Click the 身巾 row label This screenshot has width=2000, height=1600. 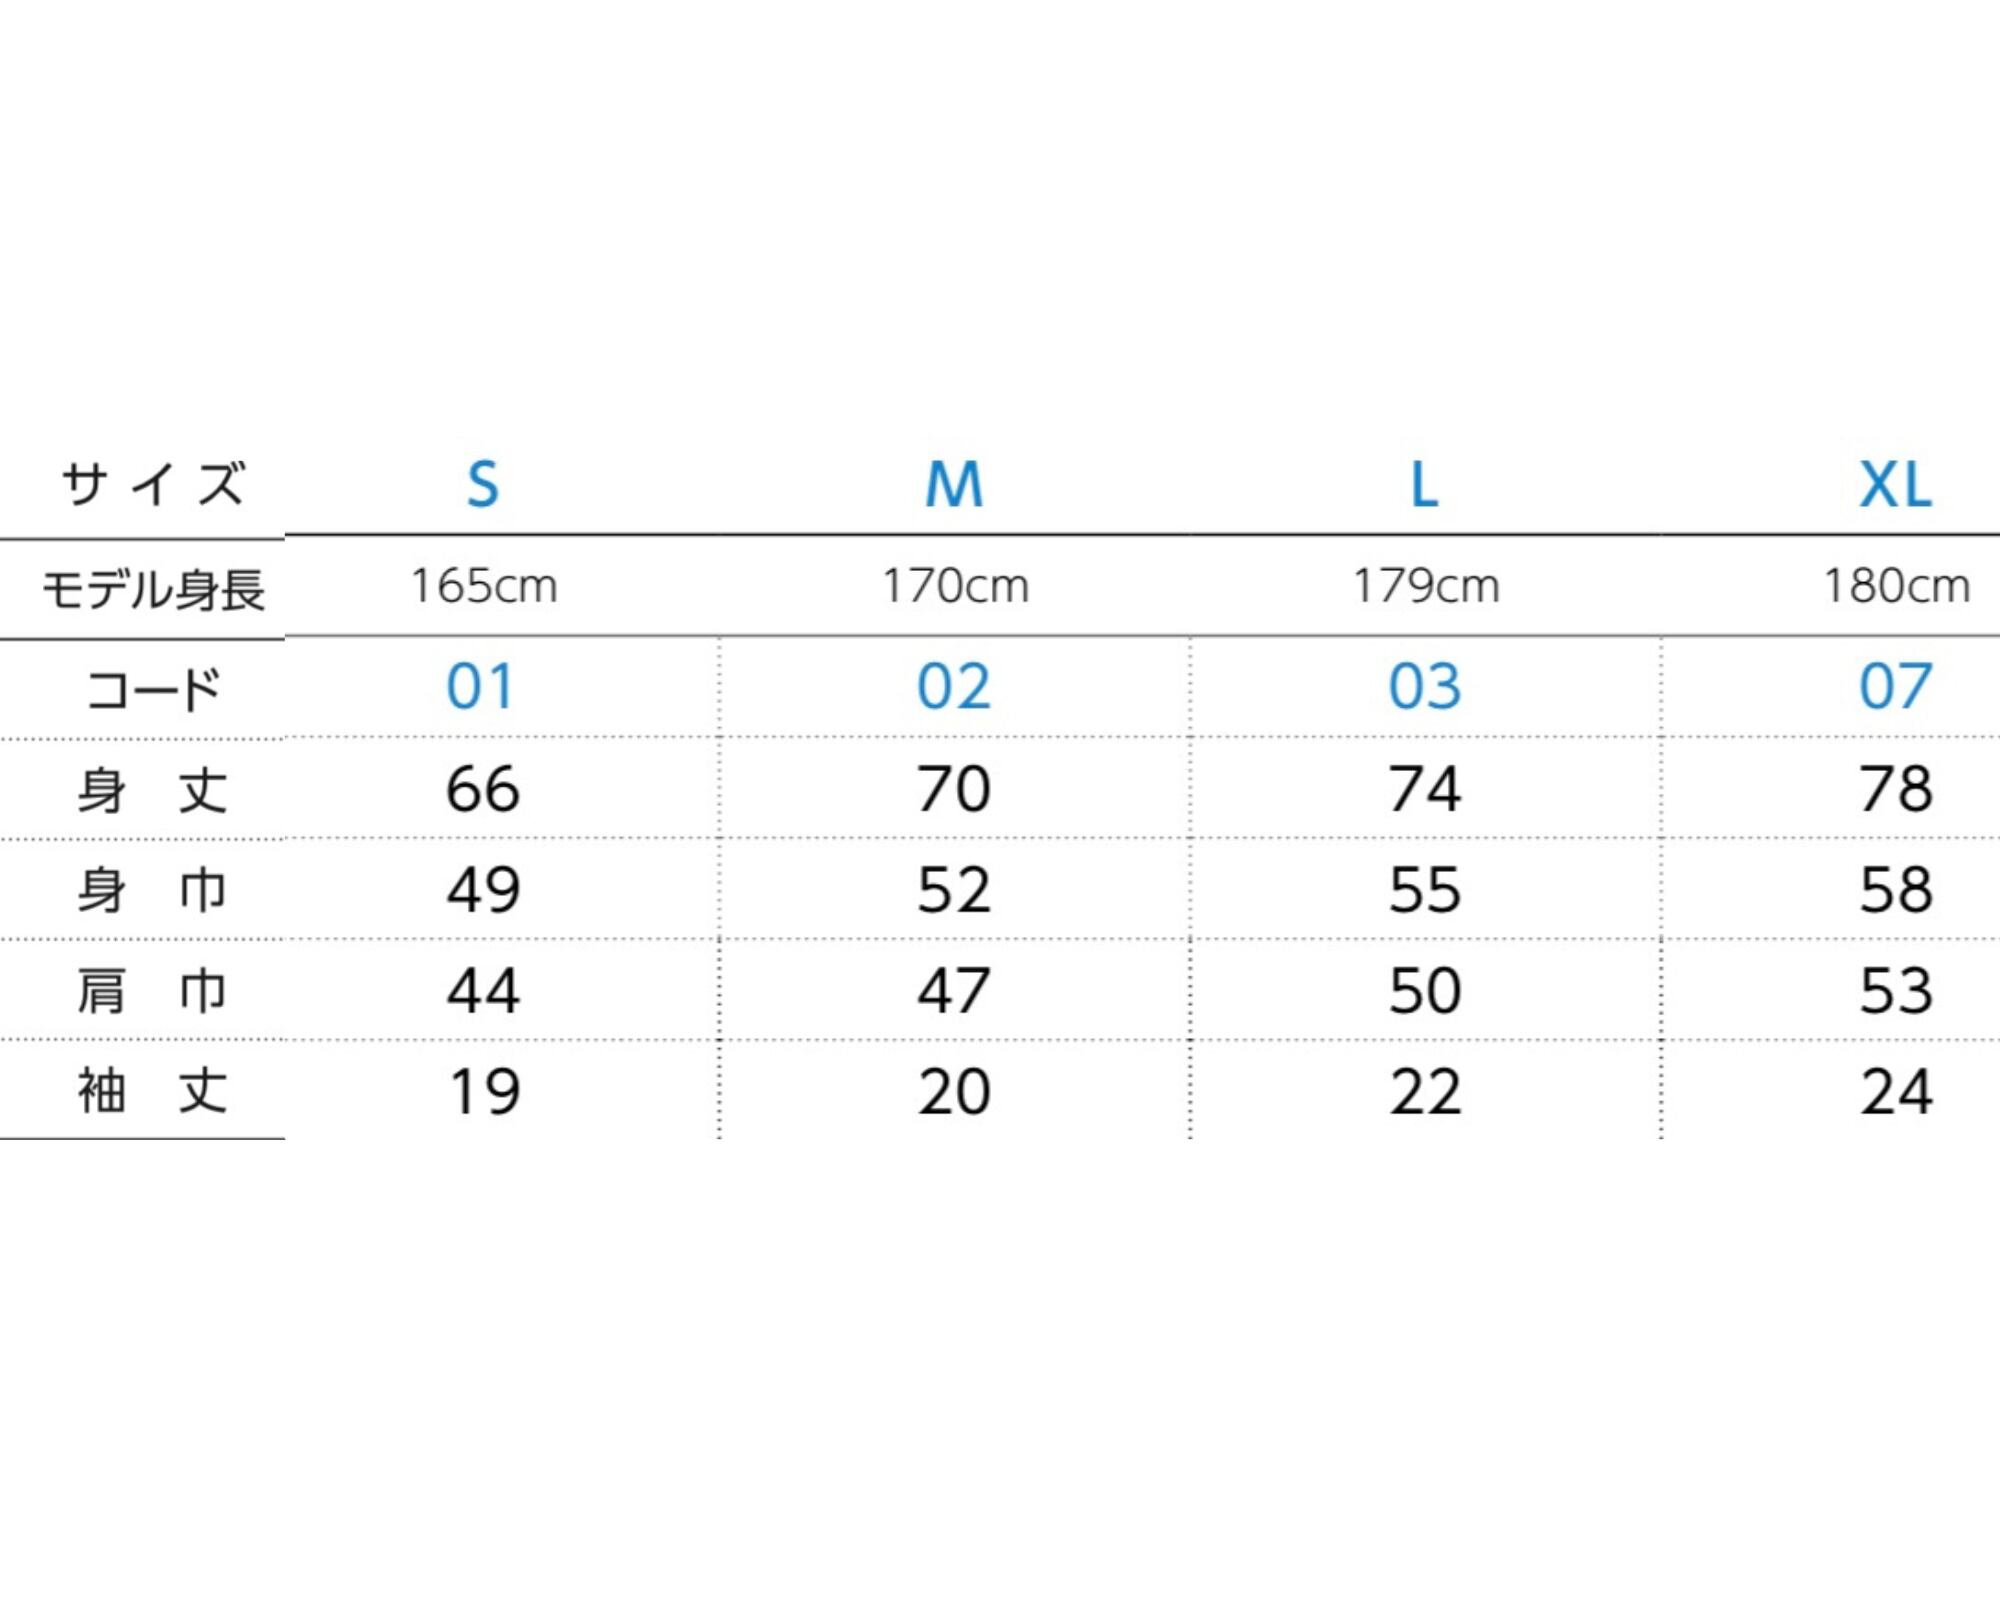click(x=153, y=890)
